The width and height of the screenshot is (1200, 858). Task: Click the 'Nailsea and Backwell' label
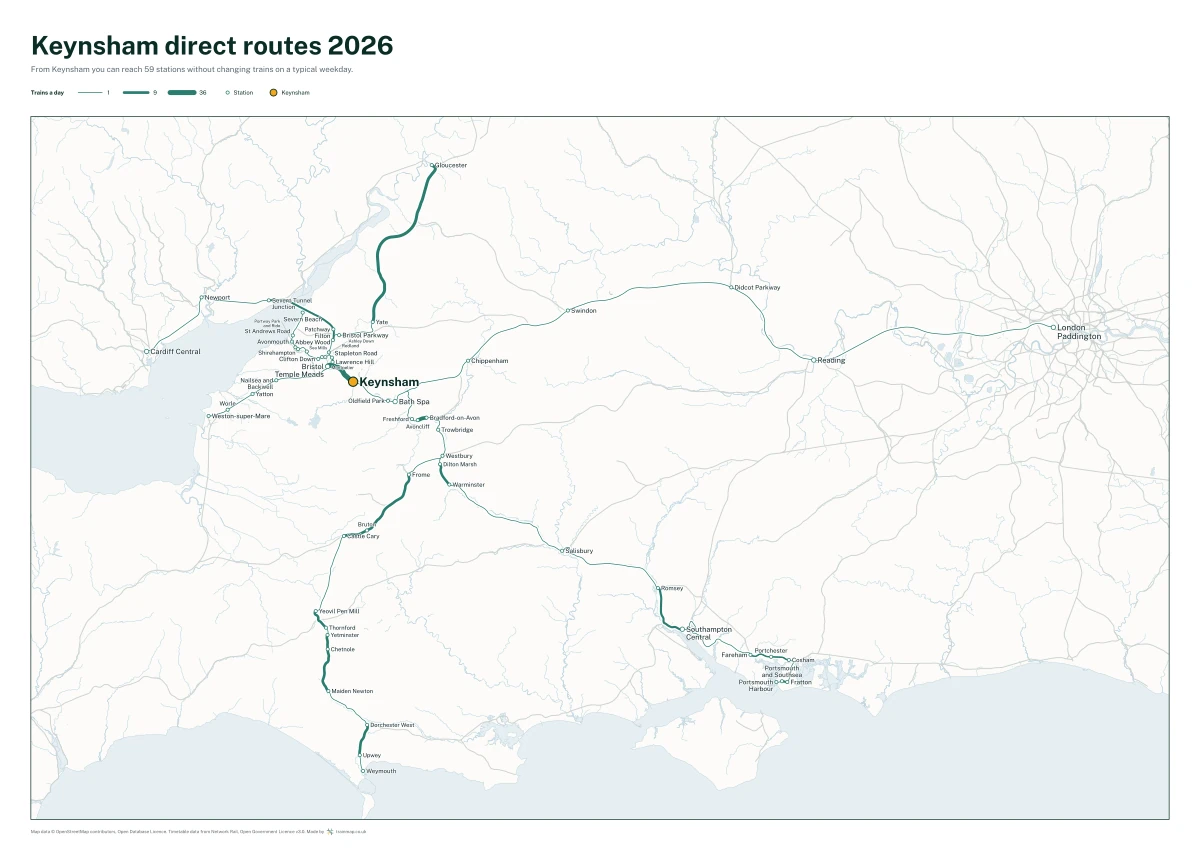[257, 383]
